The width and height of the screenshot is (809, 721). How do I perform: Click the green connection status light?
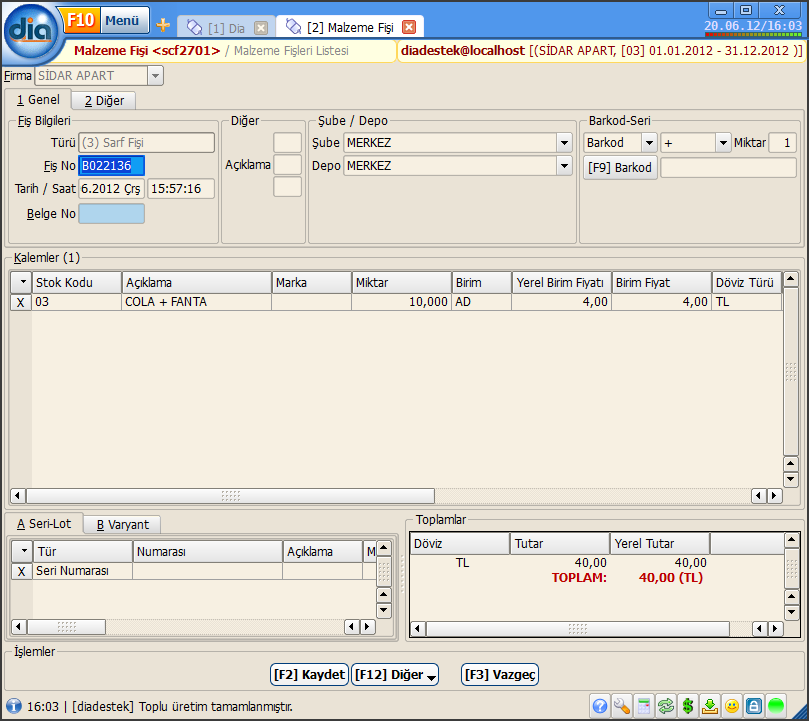[x=776, y=706]
